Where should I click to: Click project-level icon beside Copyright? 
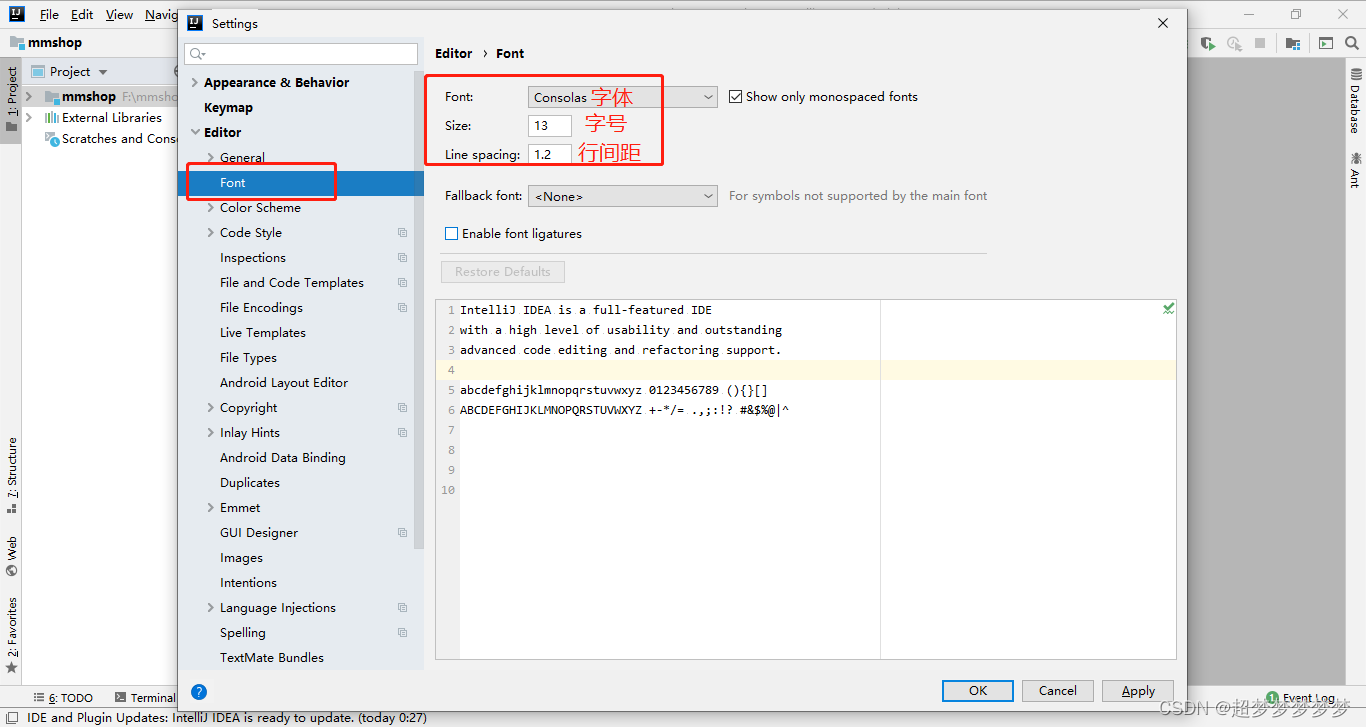pyautogui.click(x=402, y=408)
